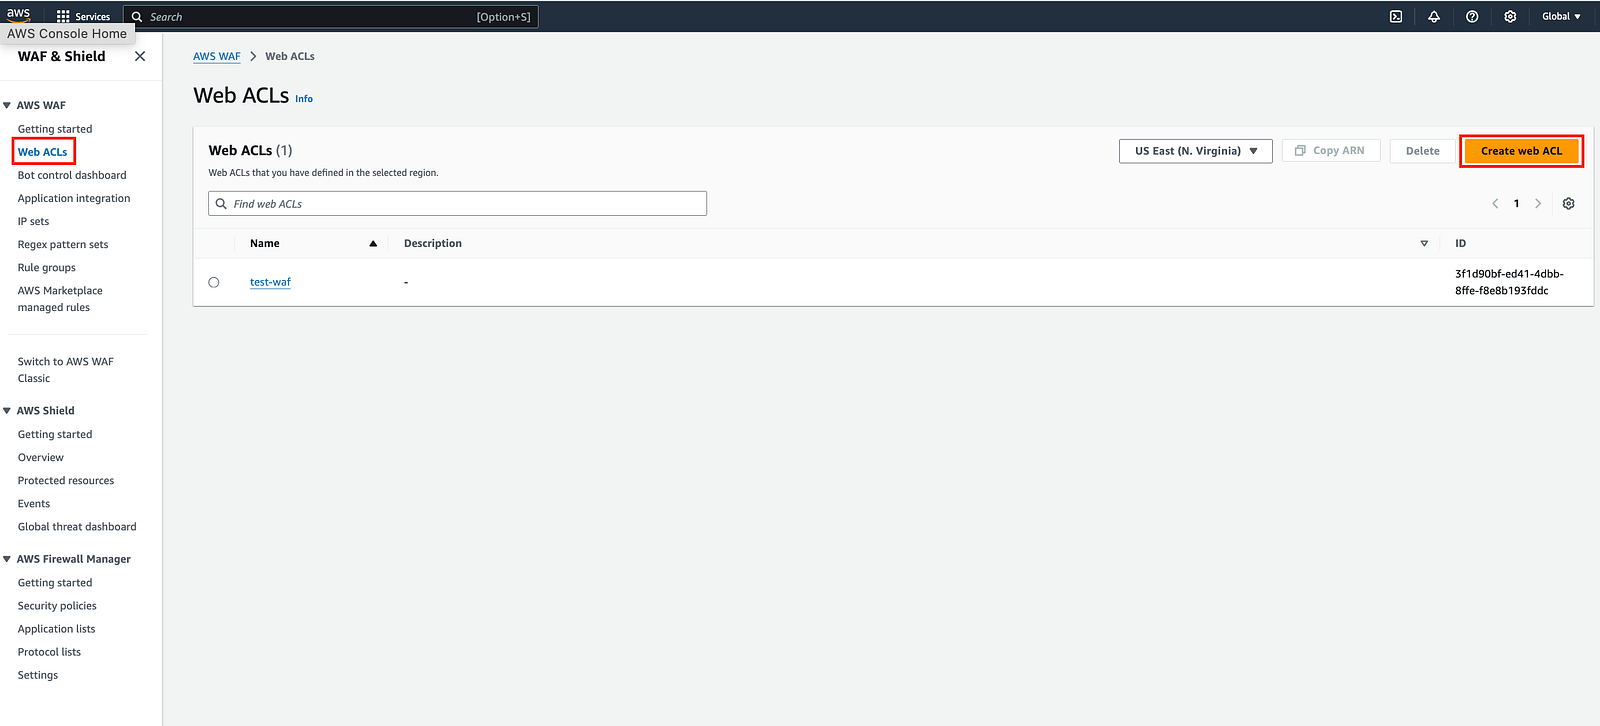1600x726 pixels.
Task: Click the top console Search box
Action: click(331, 17)
